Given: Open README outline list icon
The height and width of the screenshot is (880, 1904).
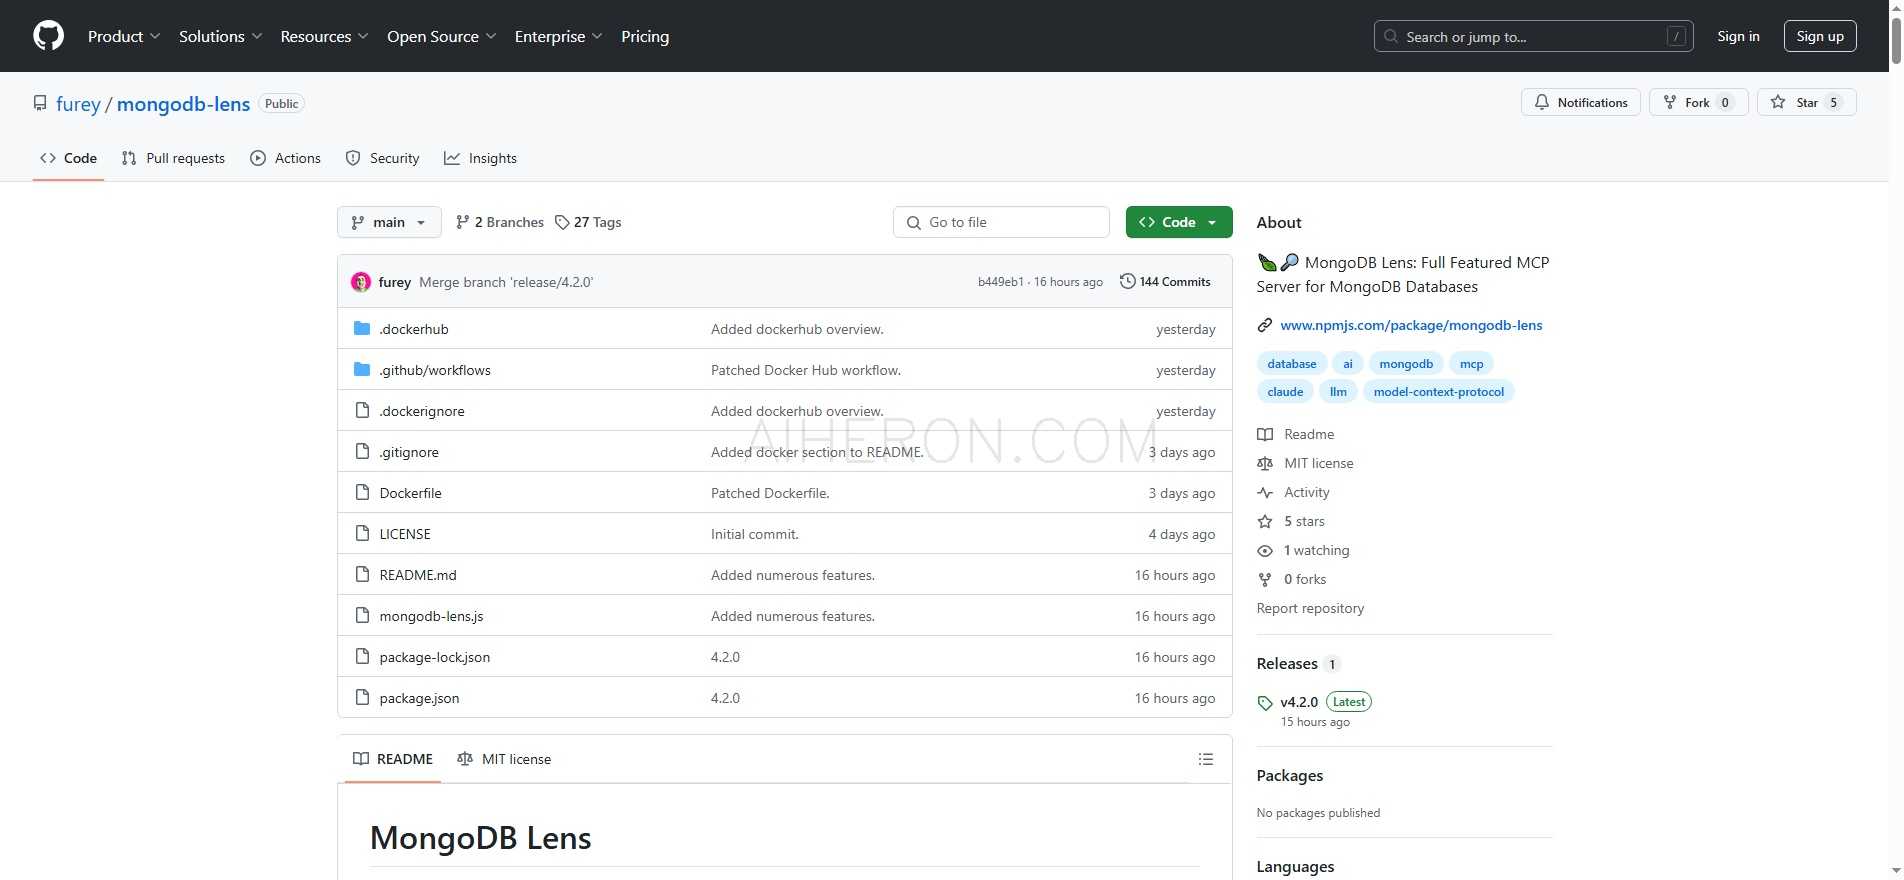Looking at the screenshot, I should (1206, 759).
